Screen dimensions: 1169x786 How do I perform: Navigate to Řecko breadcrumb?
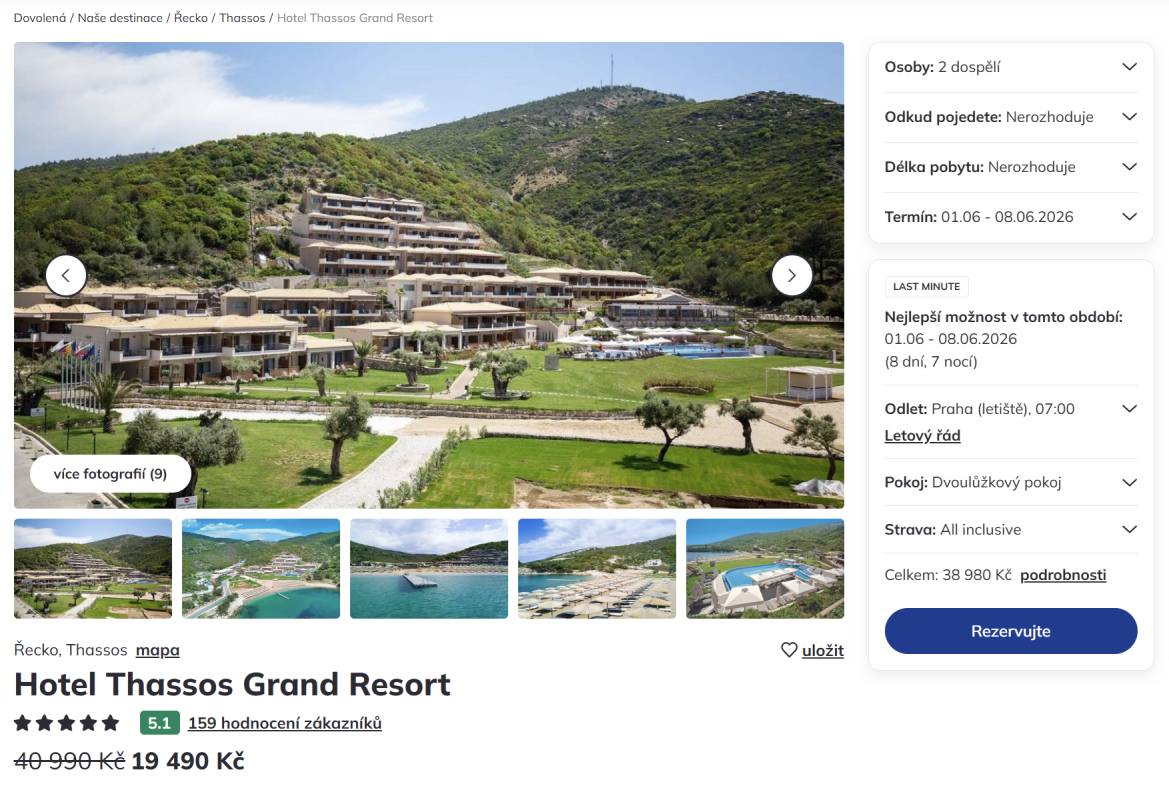[190, 18]
